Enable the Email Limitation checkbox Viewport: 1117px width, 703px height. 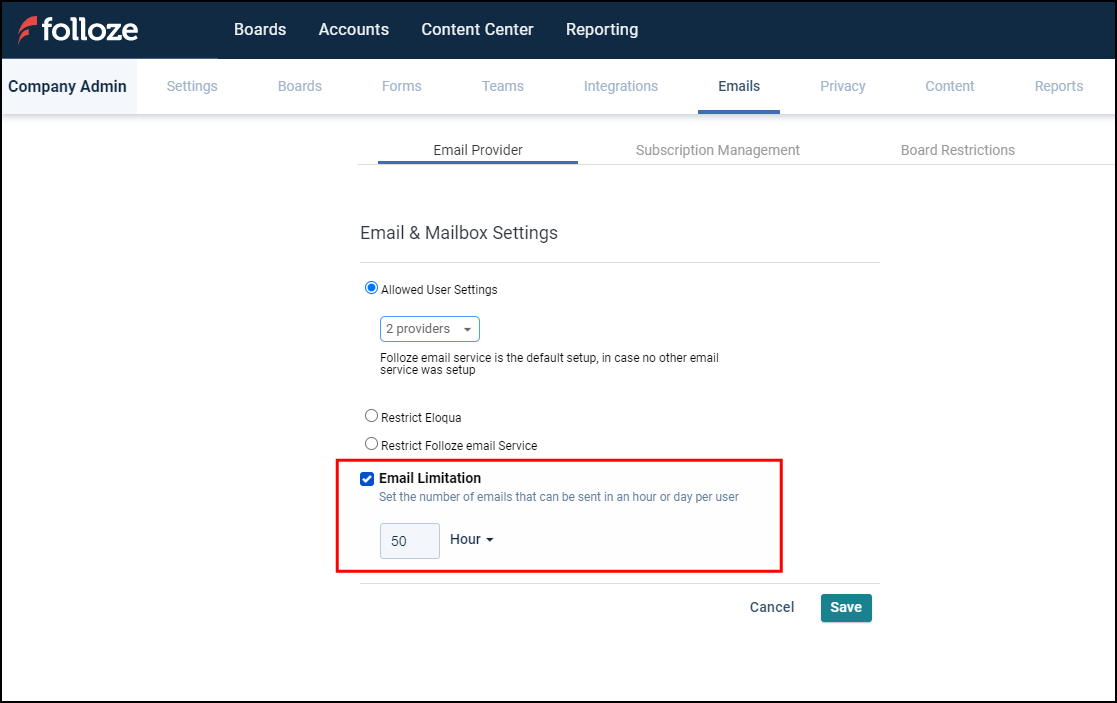tap(367, 478)
